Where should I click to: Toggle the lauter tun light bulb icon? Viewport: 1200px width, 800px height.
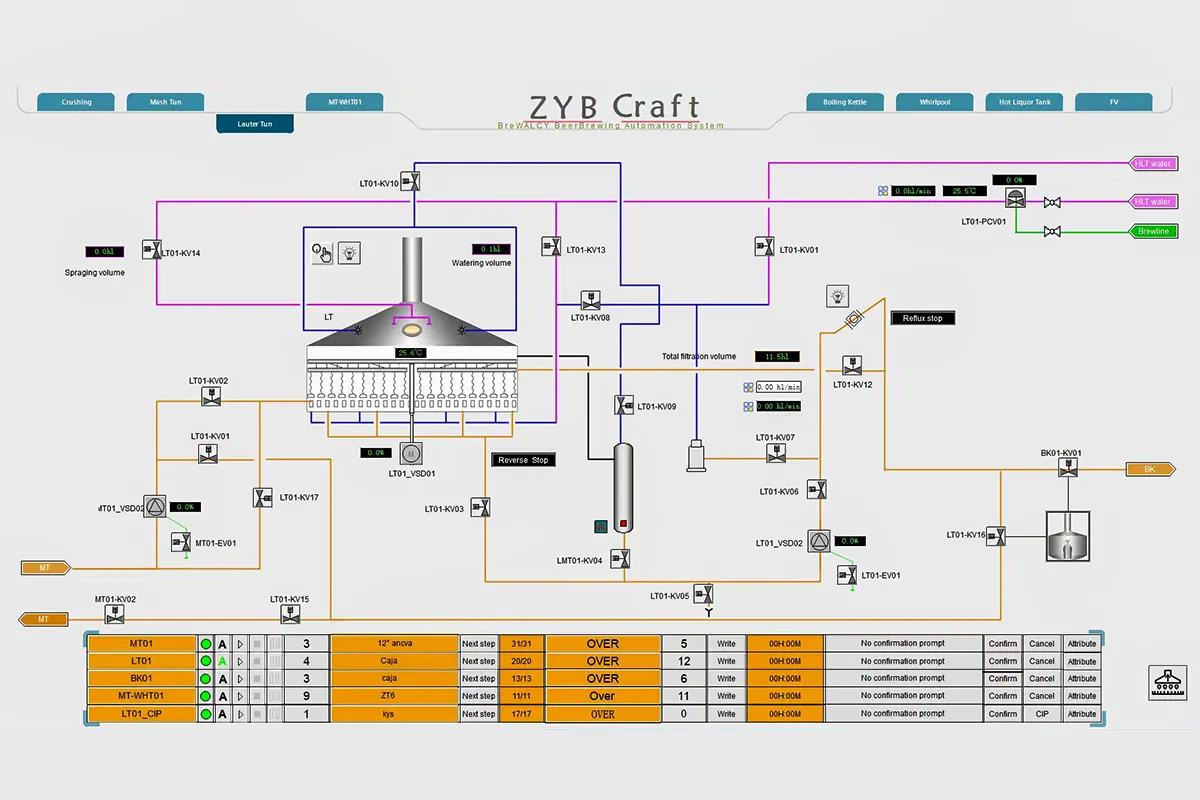tap(349, 252)
